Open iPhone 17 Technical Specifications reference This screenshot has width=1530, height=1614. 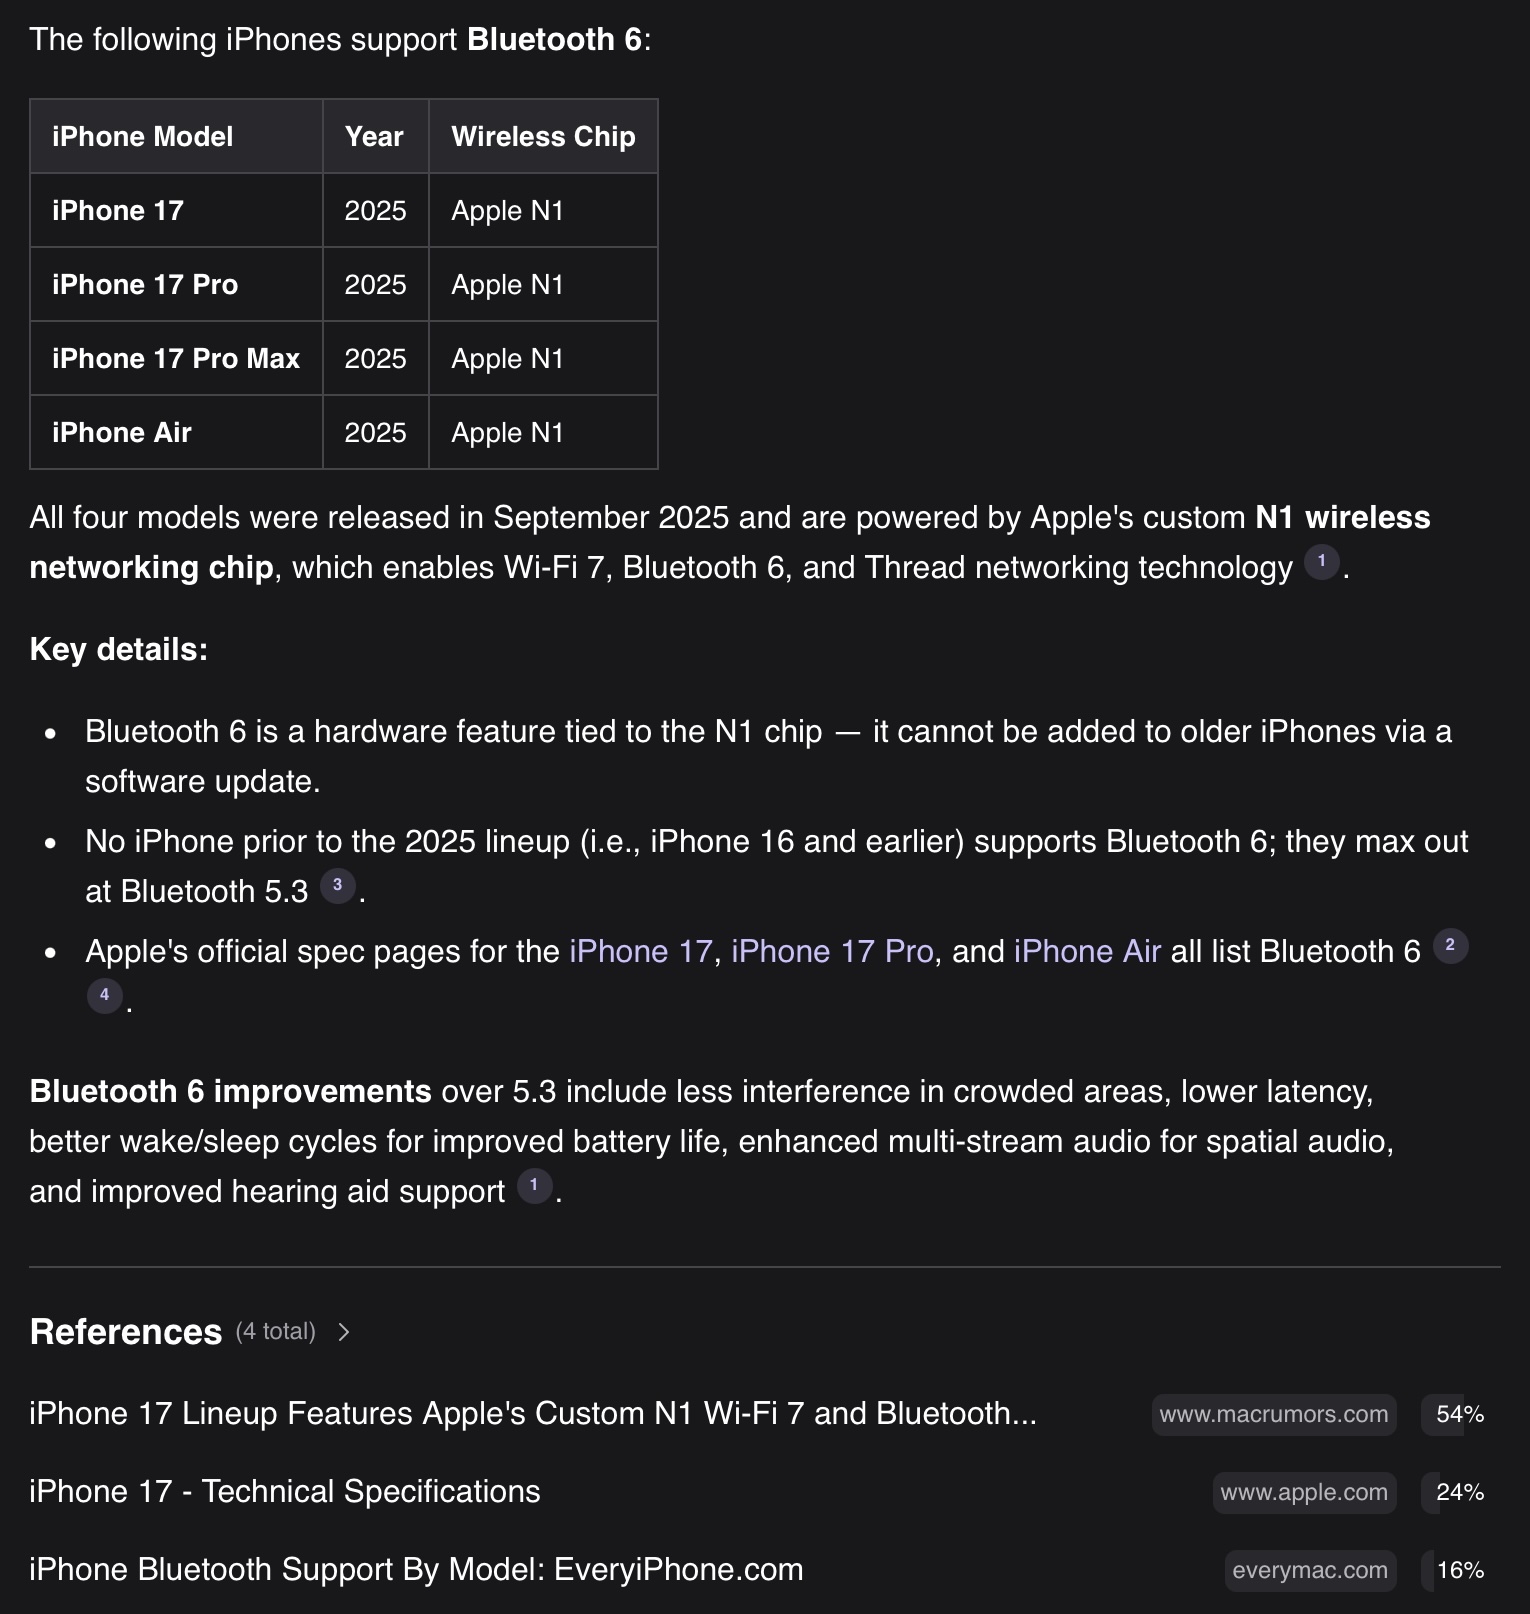tap(285, 1491)
